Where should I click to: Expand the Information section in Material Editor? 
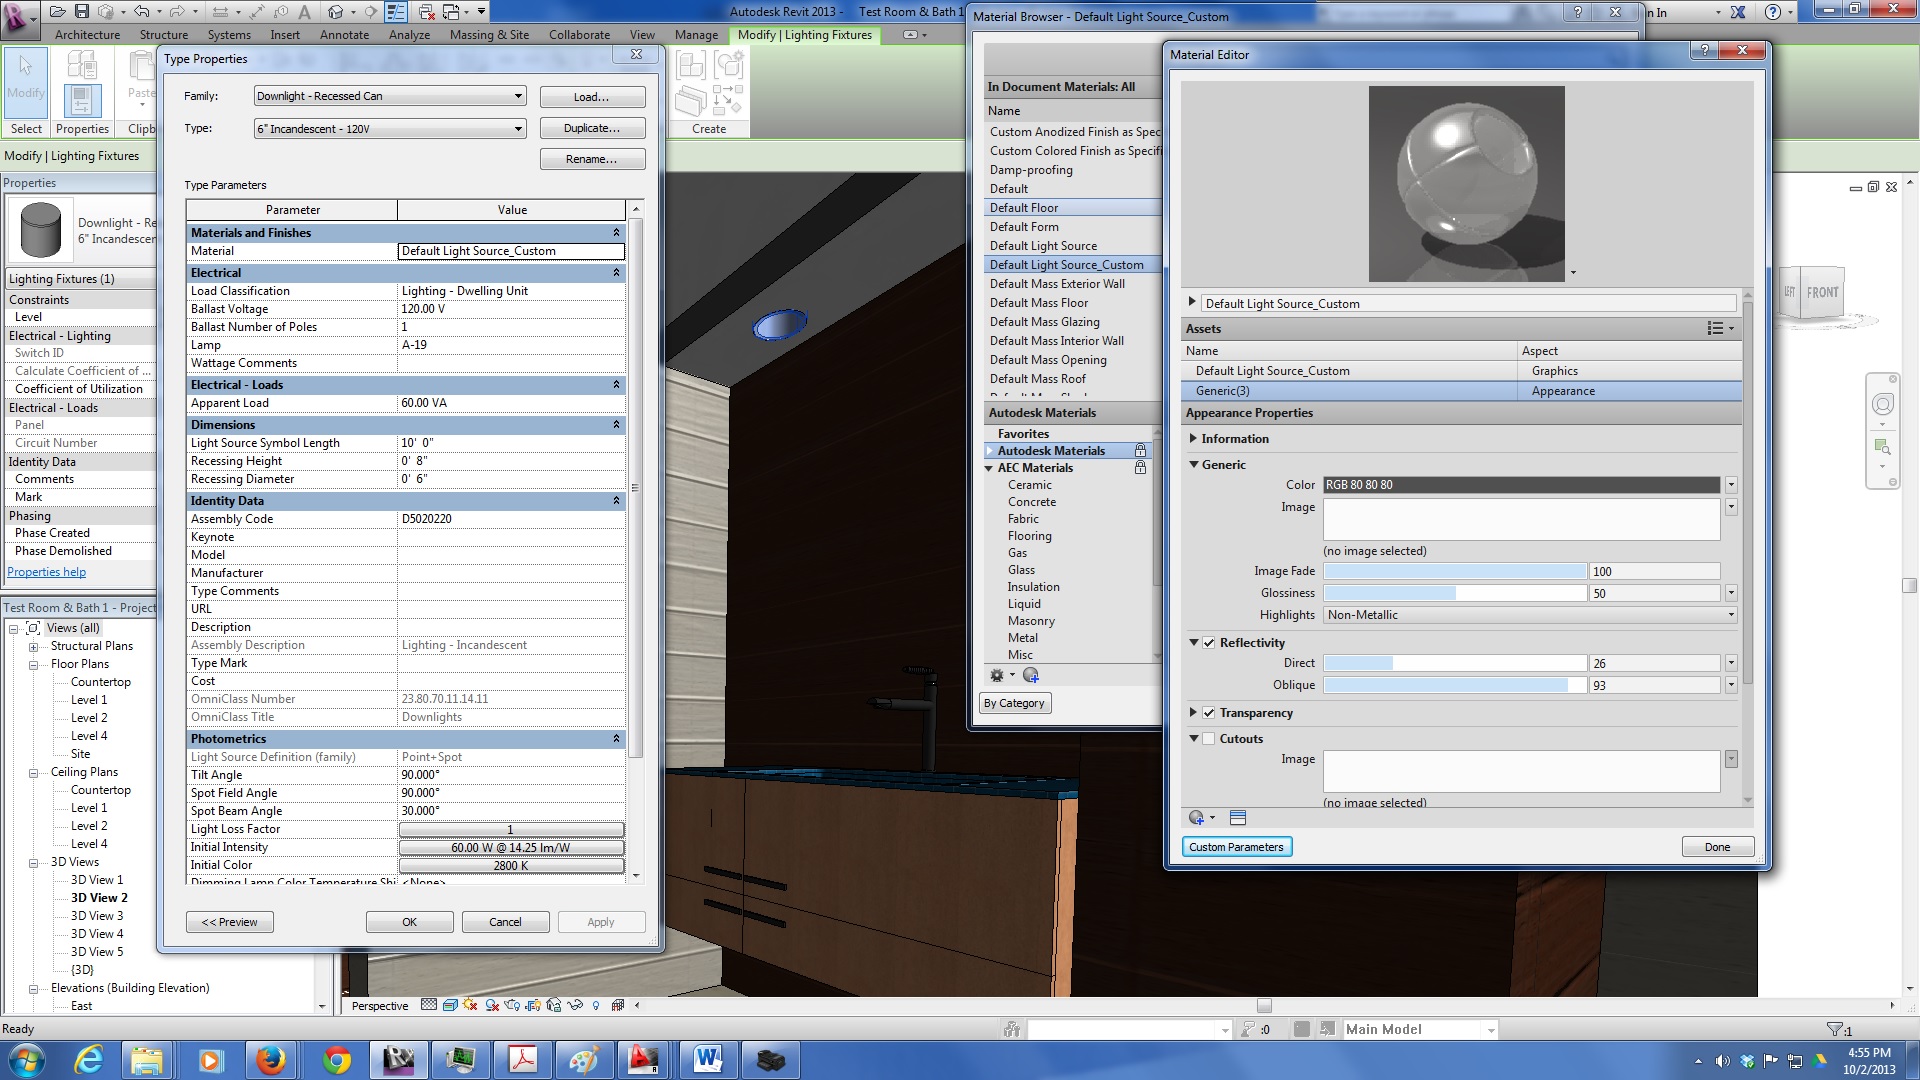pos(1193,439)
